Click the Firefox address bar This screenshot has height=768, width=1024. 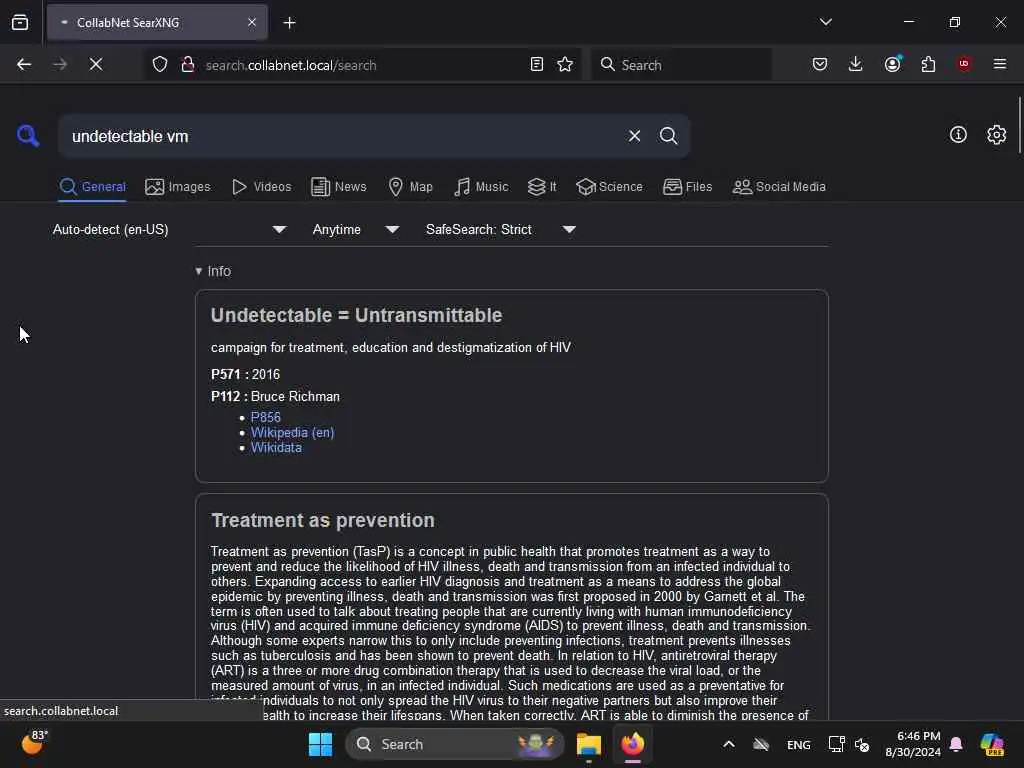point(362,64)
